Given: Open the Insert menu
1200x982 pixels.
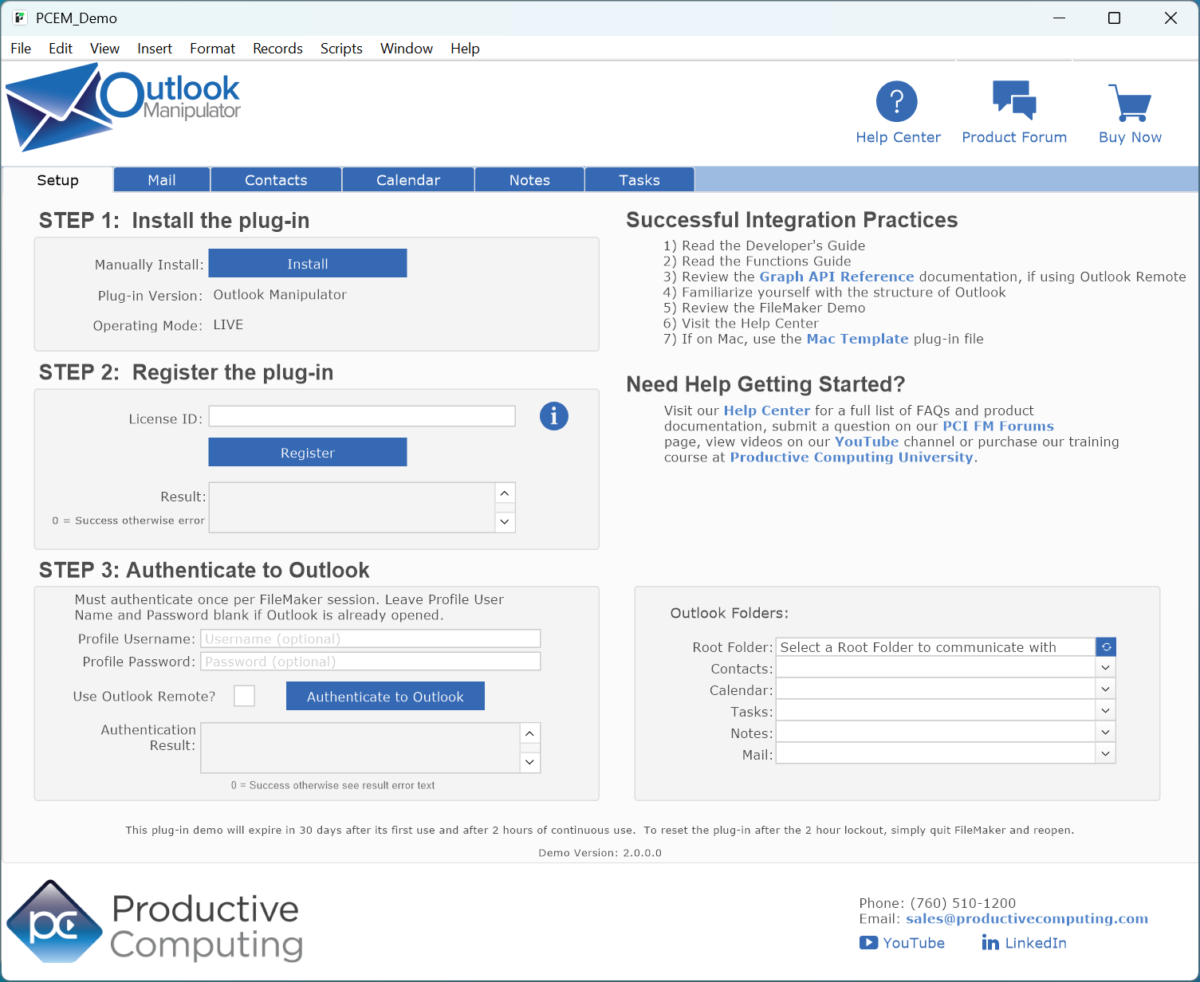Looking at the screenshot, I should [x=155, y=48].
